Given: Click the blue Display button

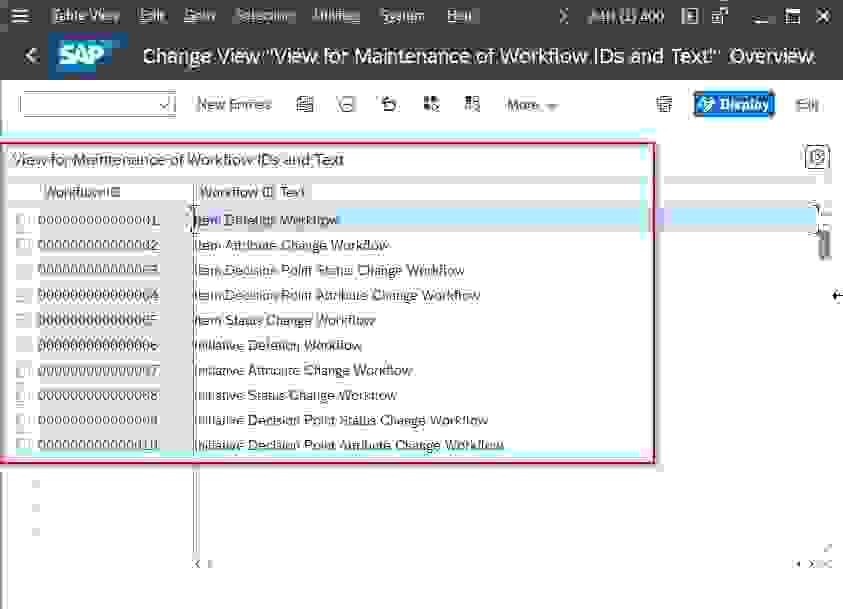Looking at the screenshot, I should tap(734, 104).
